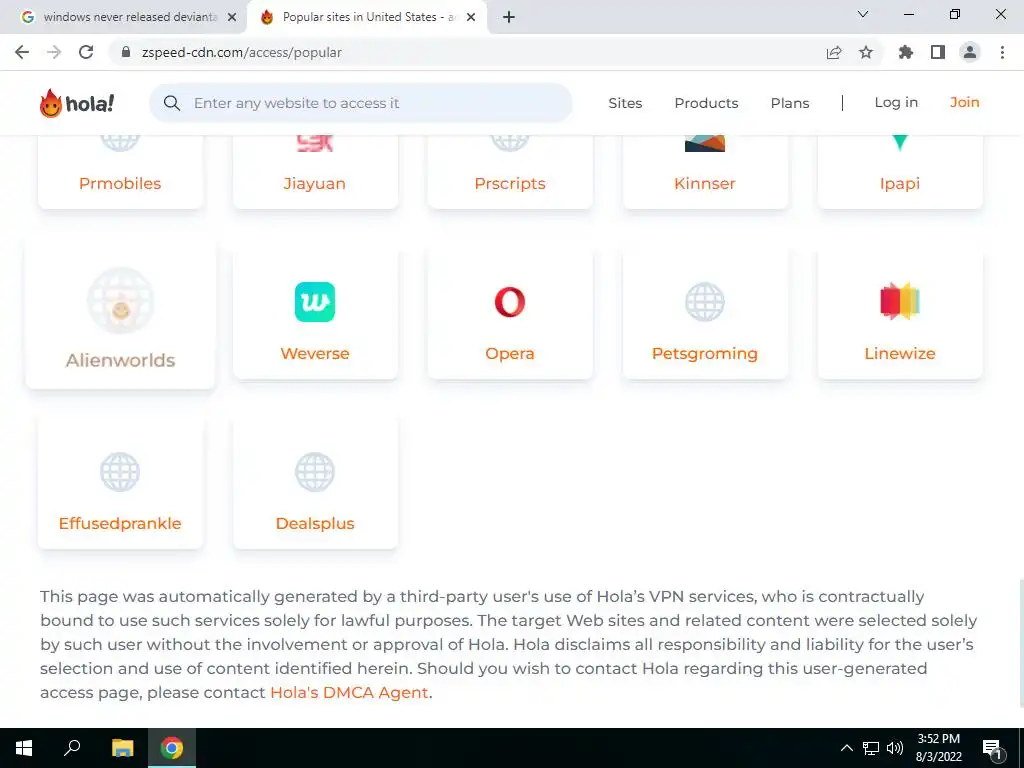Open the Weverse site icon

pyautogui.click(x=315, y=302)
